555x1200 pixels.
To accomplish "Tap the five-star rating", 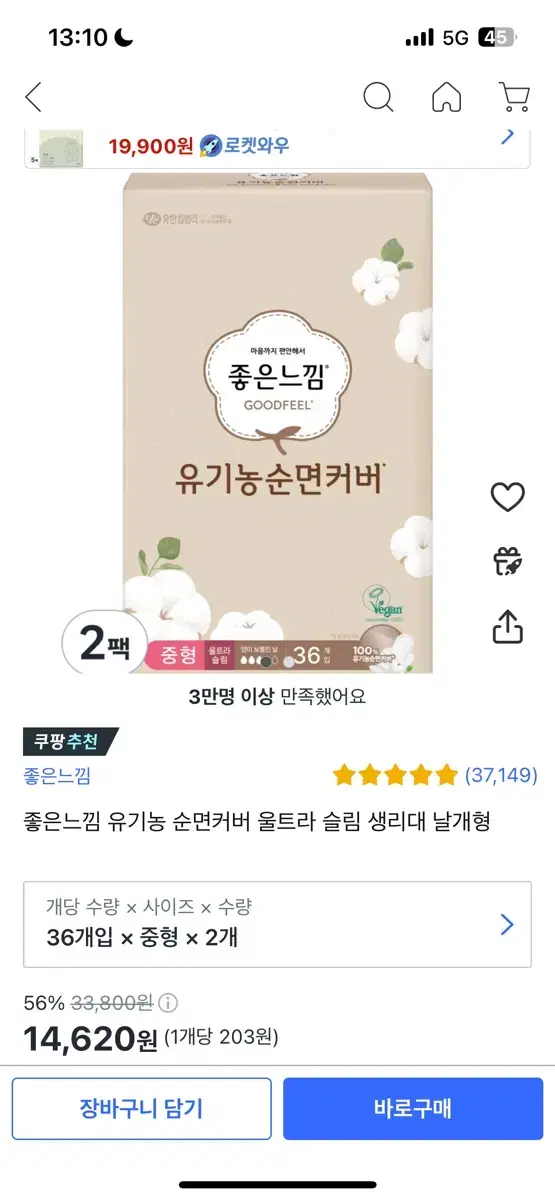I will pyautogui.click(x=395, y=775).
